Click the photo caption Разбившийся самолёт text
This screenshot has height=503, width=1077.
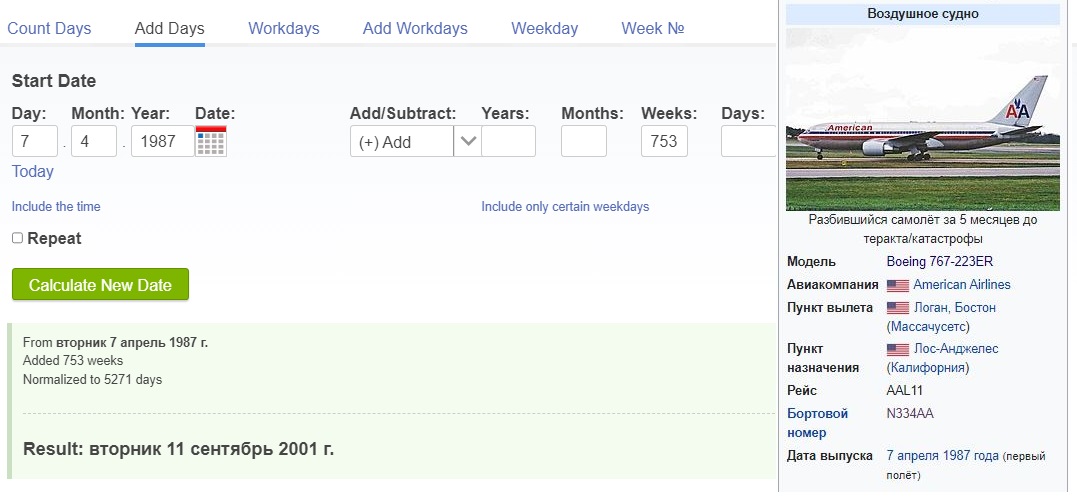(x=922, y=230)
